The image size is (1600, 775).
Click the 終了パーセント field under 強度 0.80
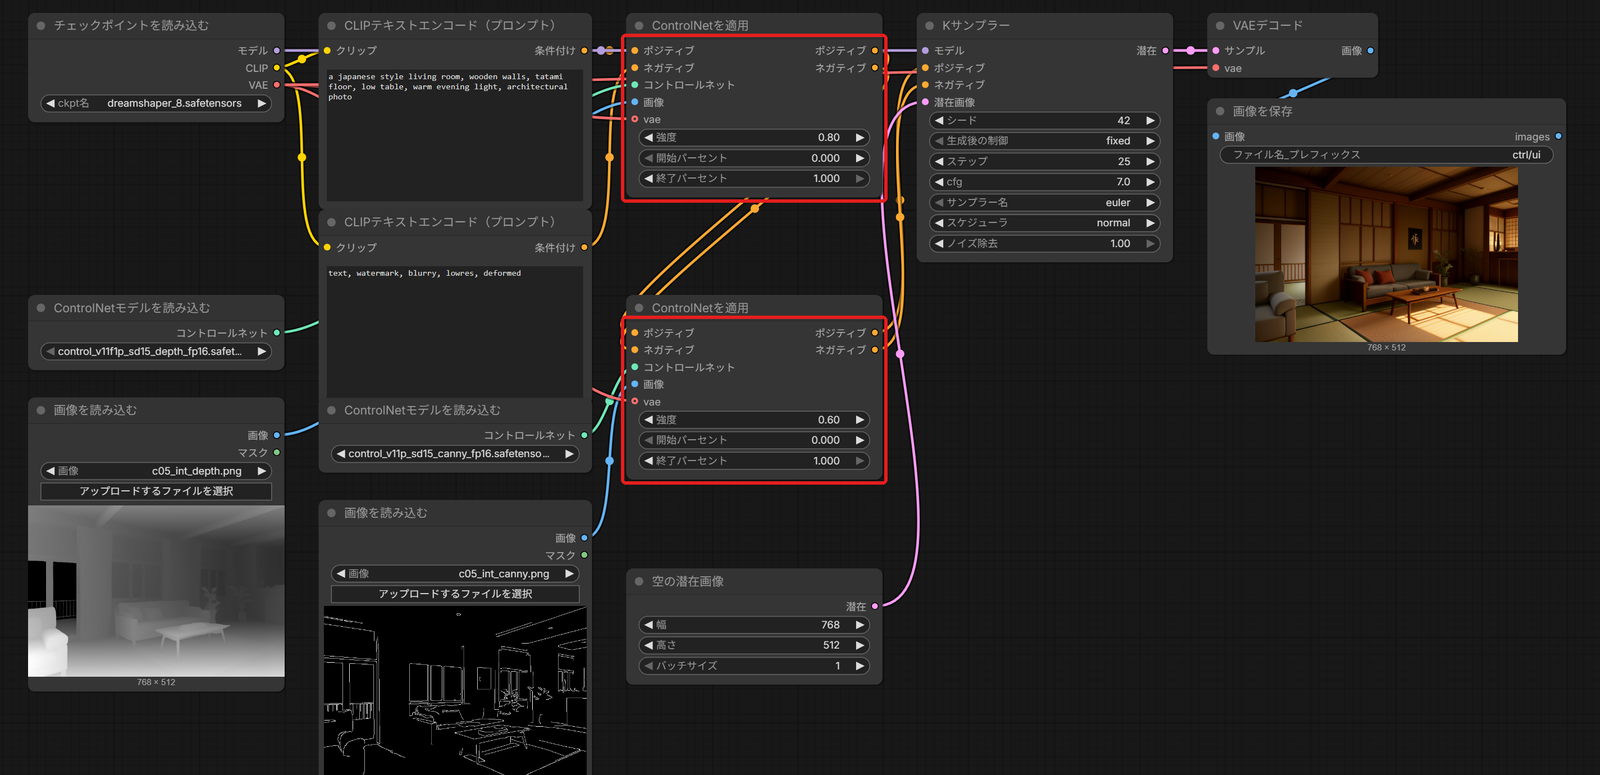753,179
